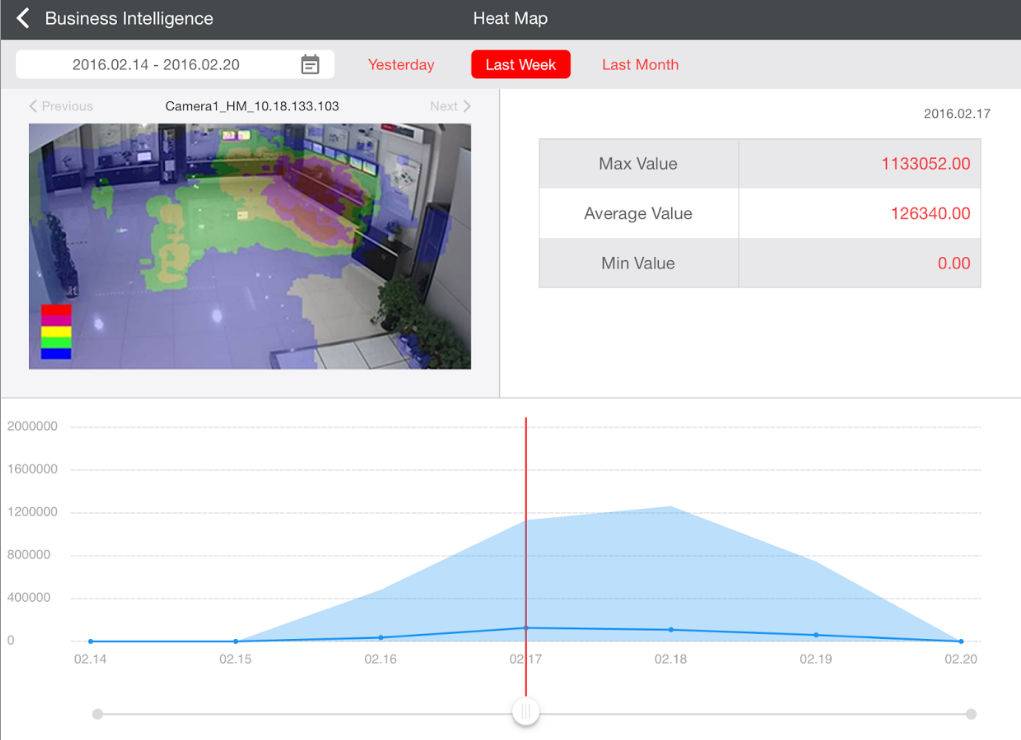Click the blue swatch in legend
Image resolution: width=1021 pixels, height=740 pixels.
pyautogui.click(x=56, y=353)
